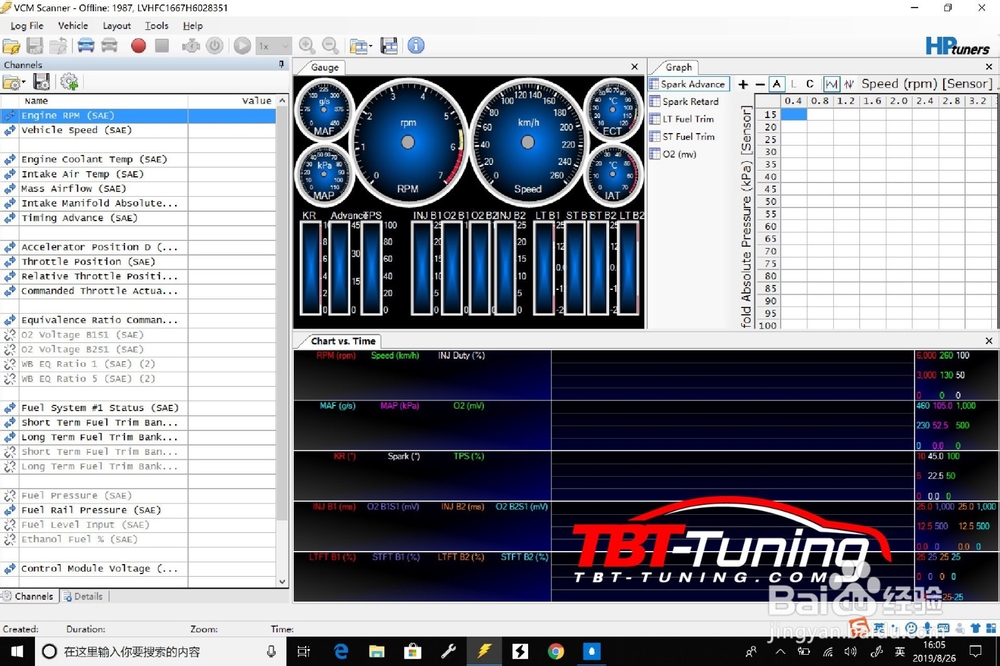Connect to vehicle with blue car icon
The image size is (1000, 666).
pyautogui.click(x=85, y=46)
